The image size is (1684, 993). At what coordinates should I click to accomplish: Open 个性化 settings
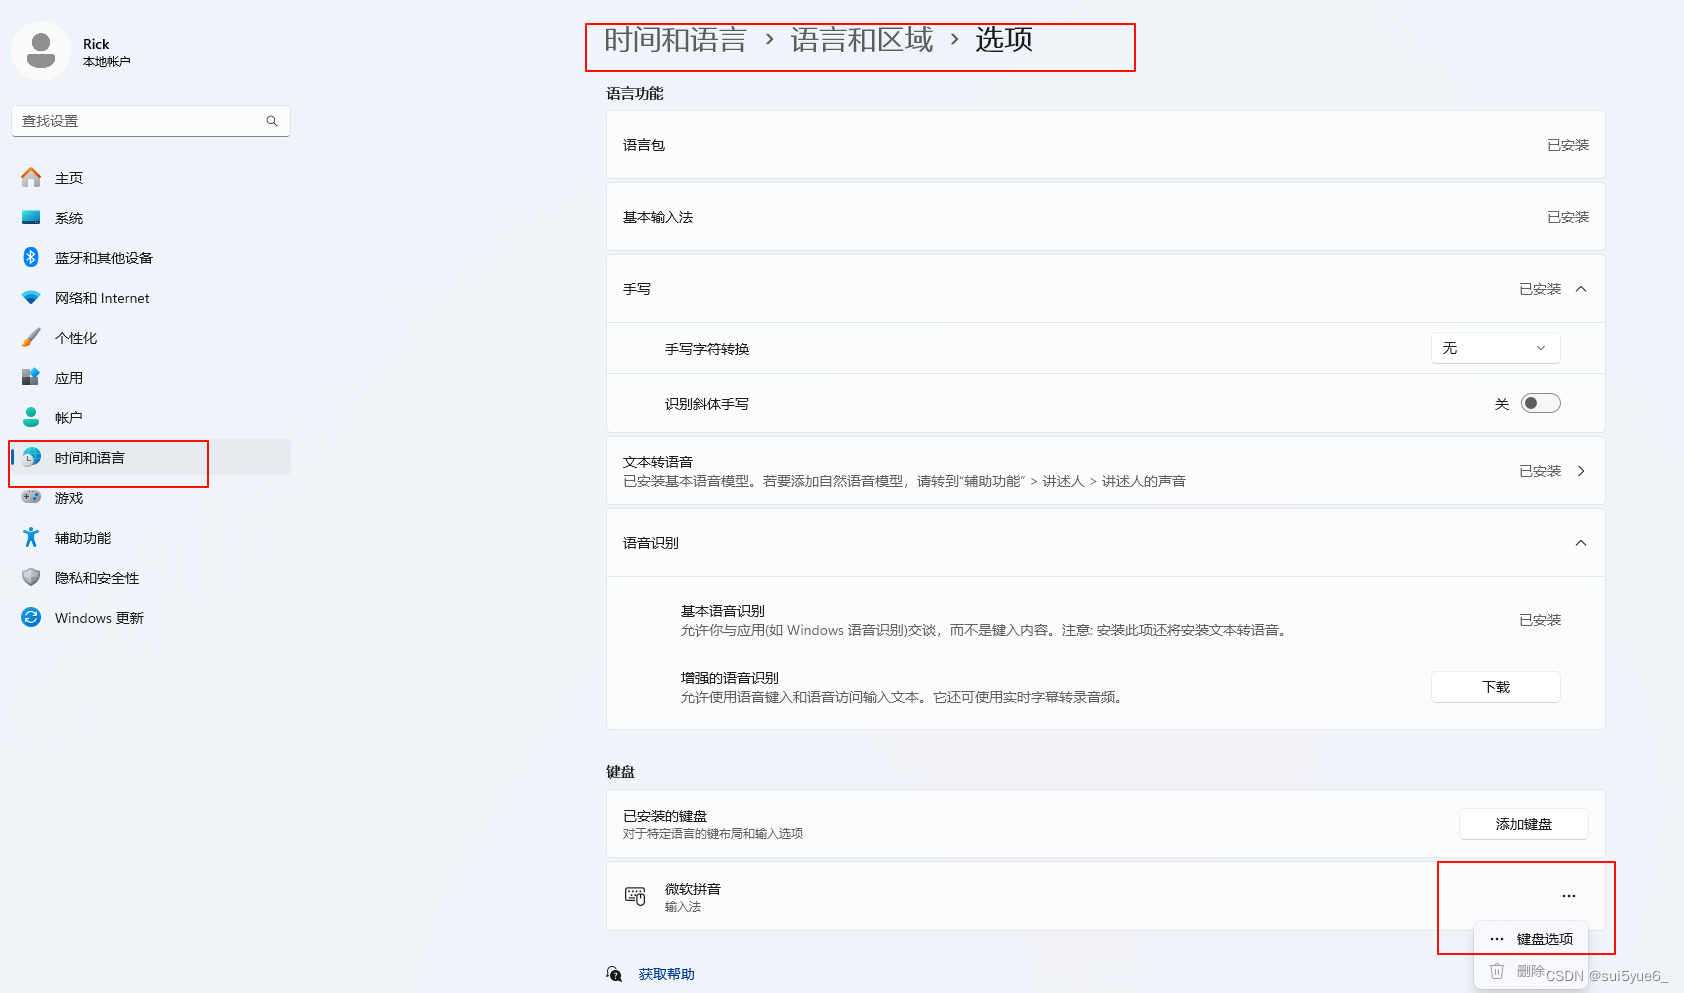[151, 337]
